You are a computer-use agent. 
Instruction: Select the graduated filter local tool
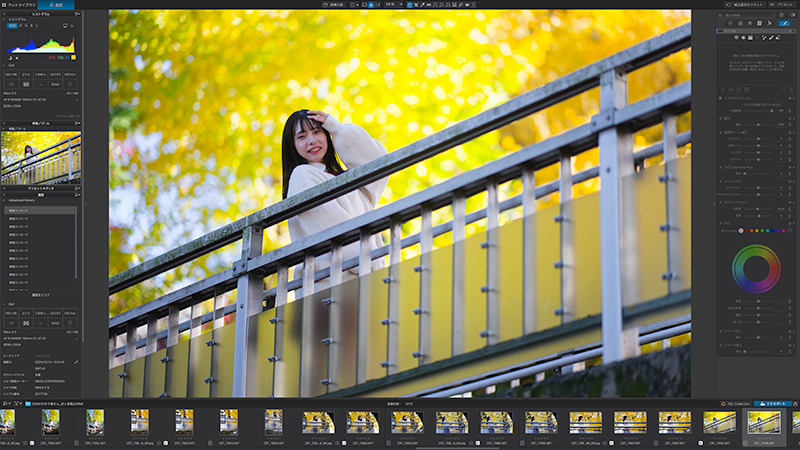point(751,37)
